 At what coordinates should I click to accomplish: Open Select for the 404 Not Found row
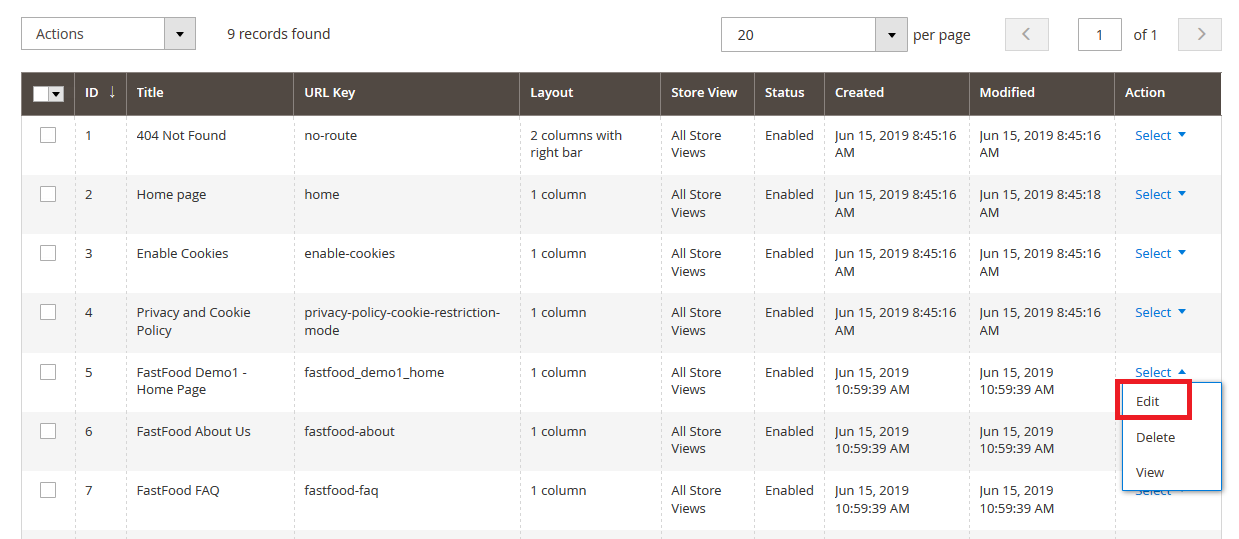pos(1160,135)
